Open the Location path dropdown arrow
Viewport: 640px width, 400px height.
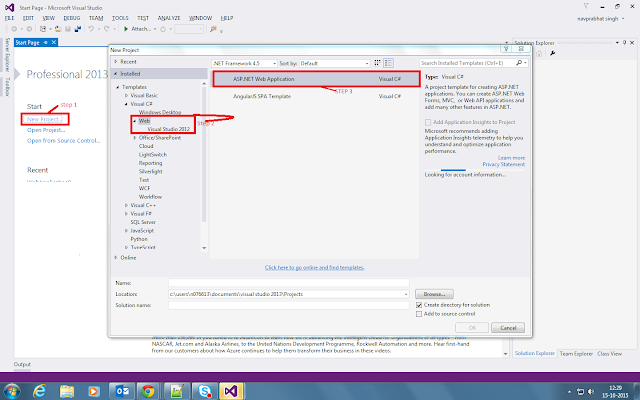(406, 294)
